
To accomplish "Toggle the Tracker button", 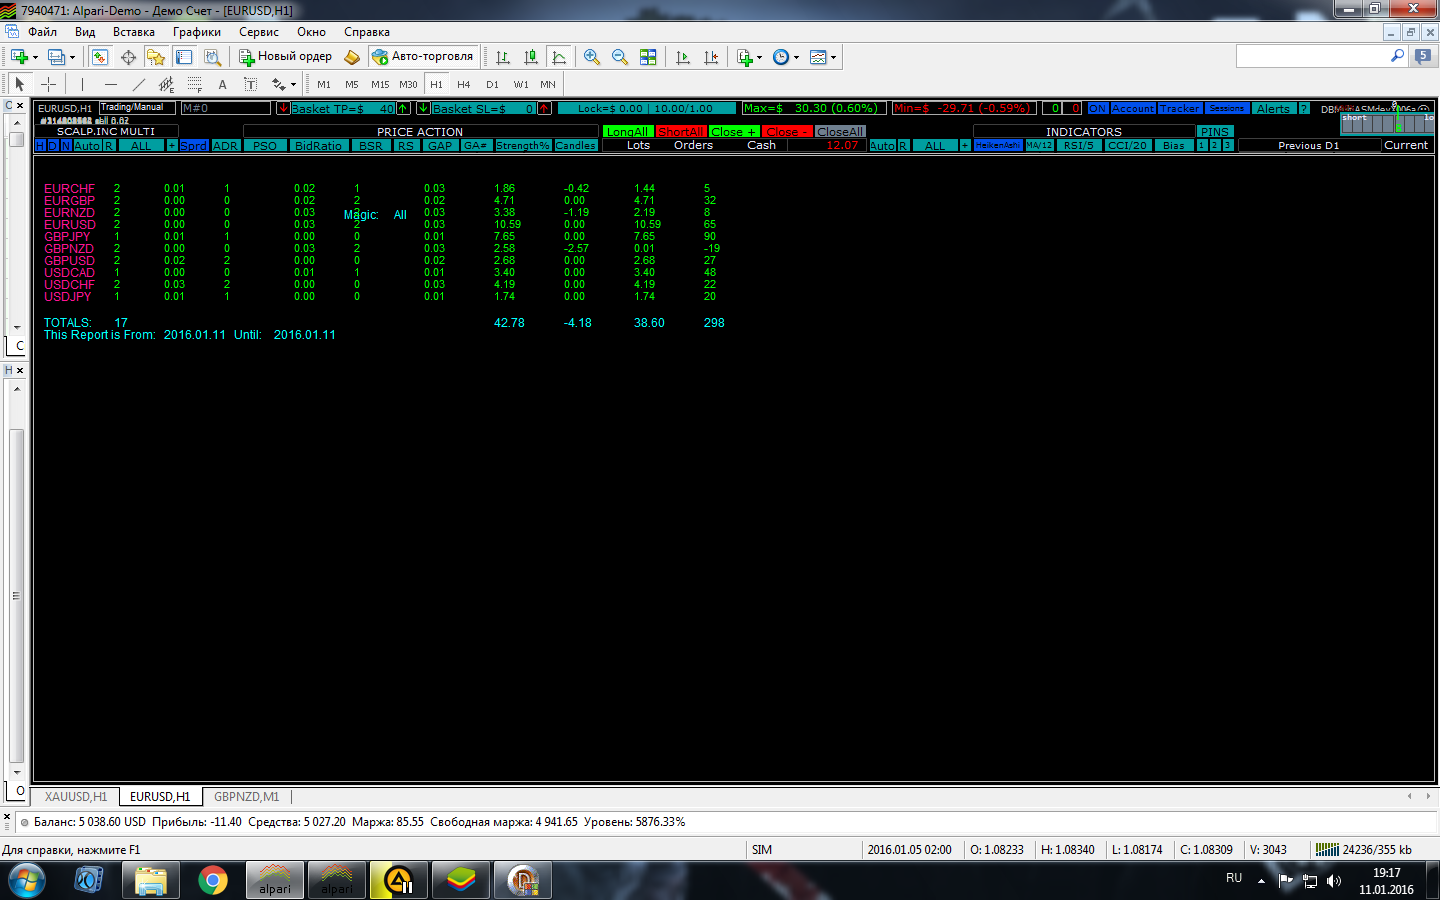I will 1179,108.
